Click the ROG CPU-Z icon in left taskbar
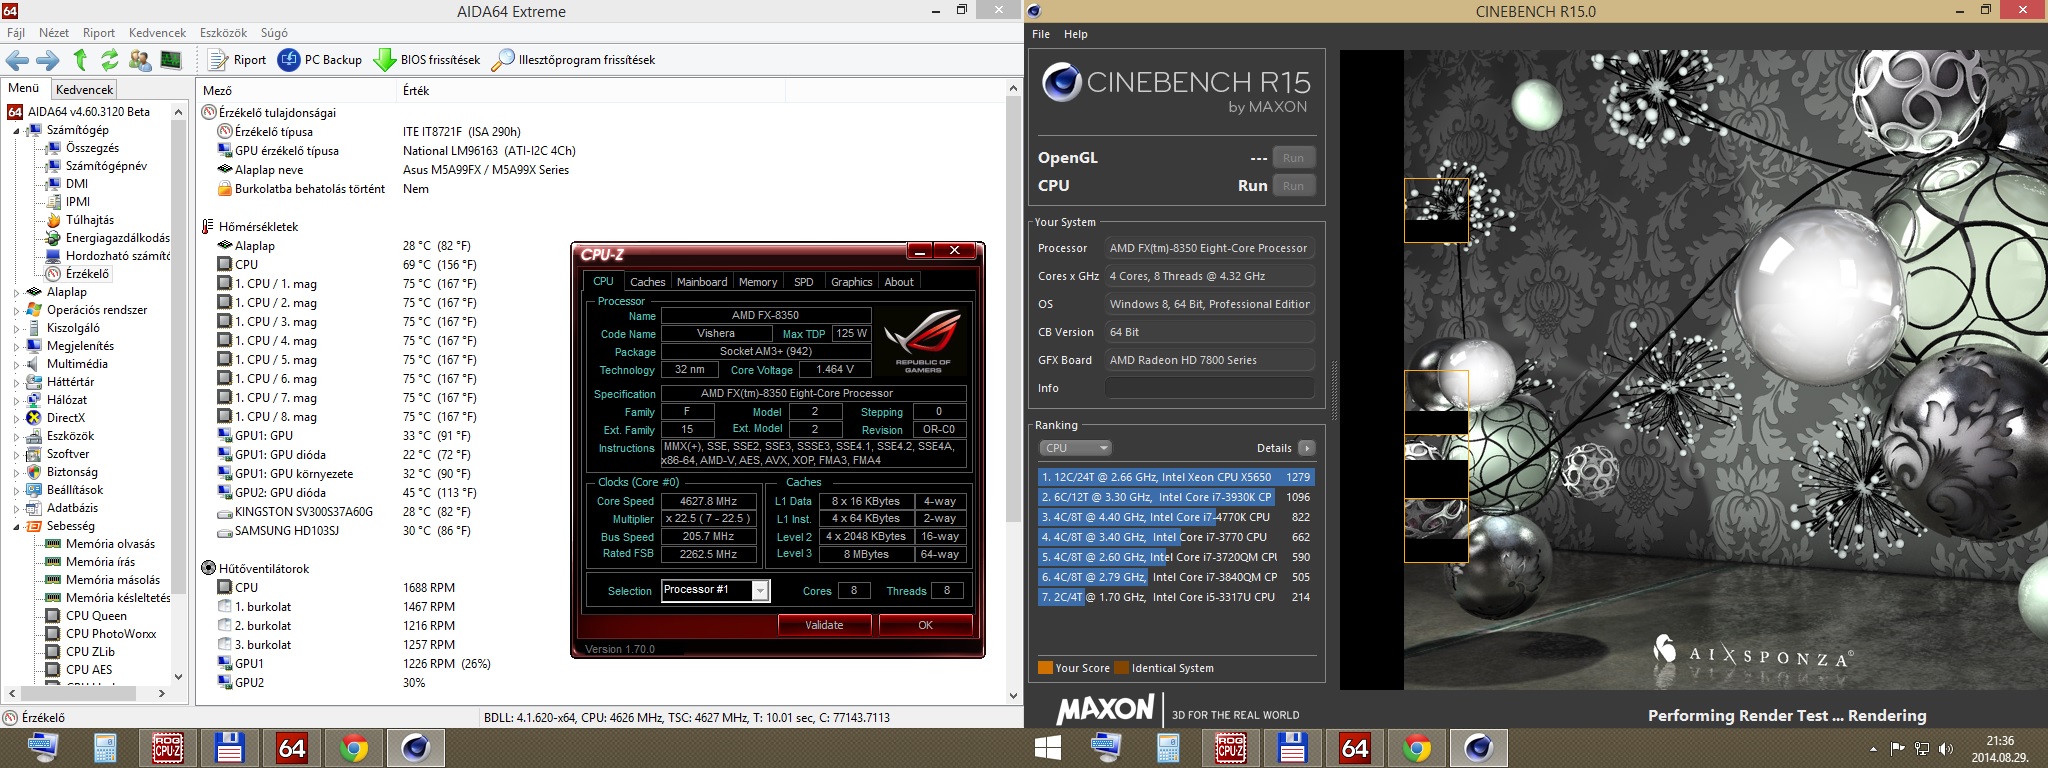The width and height of the screenshot is (2048, 768). point(167,748)
